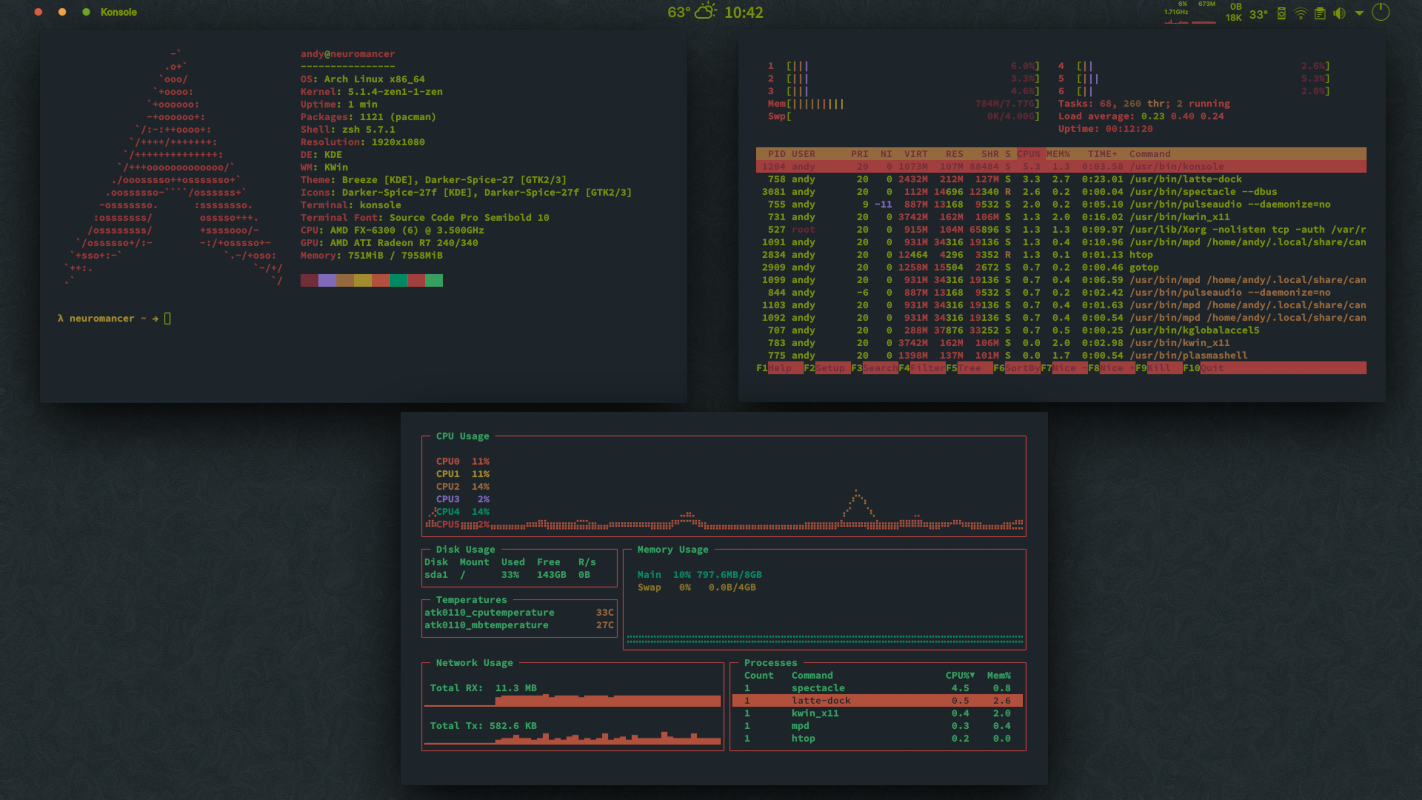Image resolution: width=1422 pixels, height=800 pixels.
Task: Click the 63° weather temperature in top bar
Action: point(679,12)
